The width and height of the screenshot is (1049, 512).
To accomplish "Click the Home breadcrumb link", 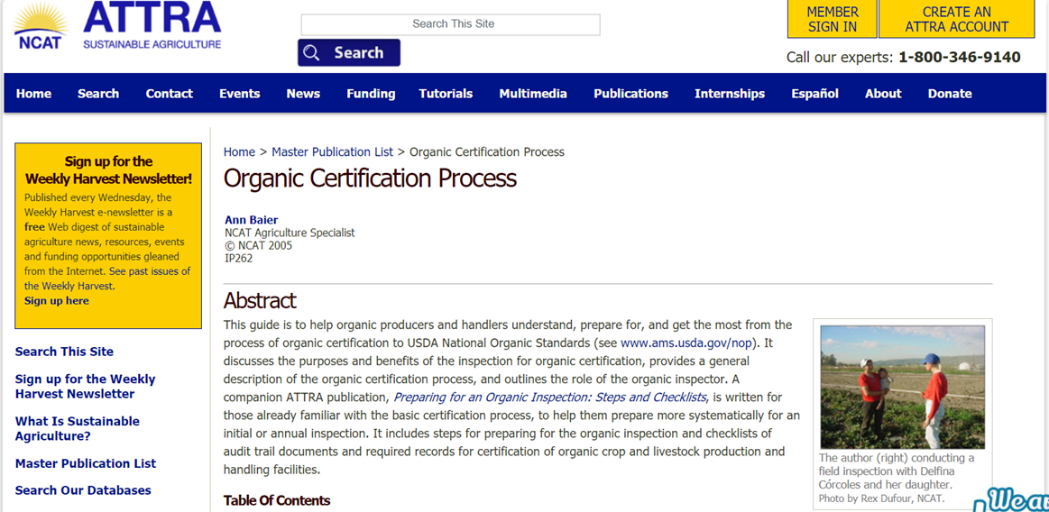I will pyautogui.click(x=240, y=152).
